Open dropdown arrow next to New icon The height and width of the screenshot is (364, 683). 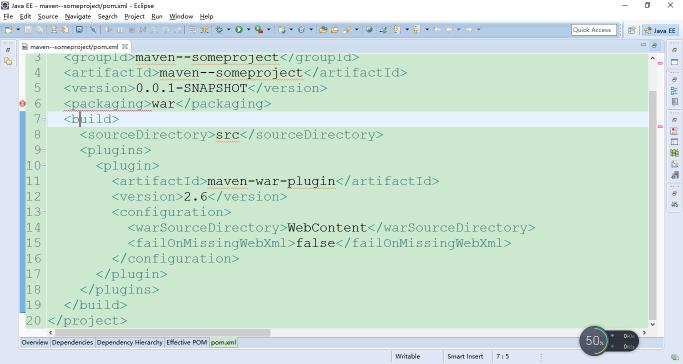coord(18,30)
